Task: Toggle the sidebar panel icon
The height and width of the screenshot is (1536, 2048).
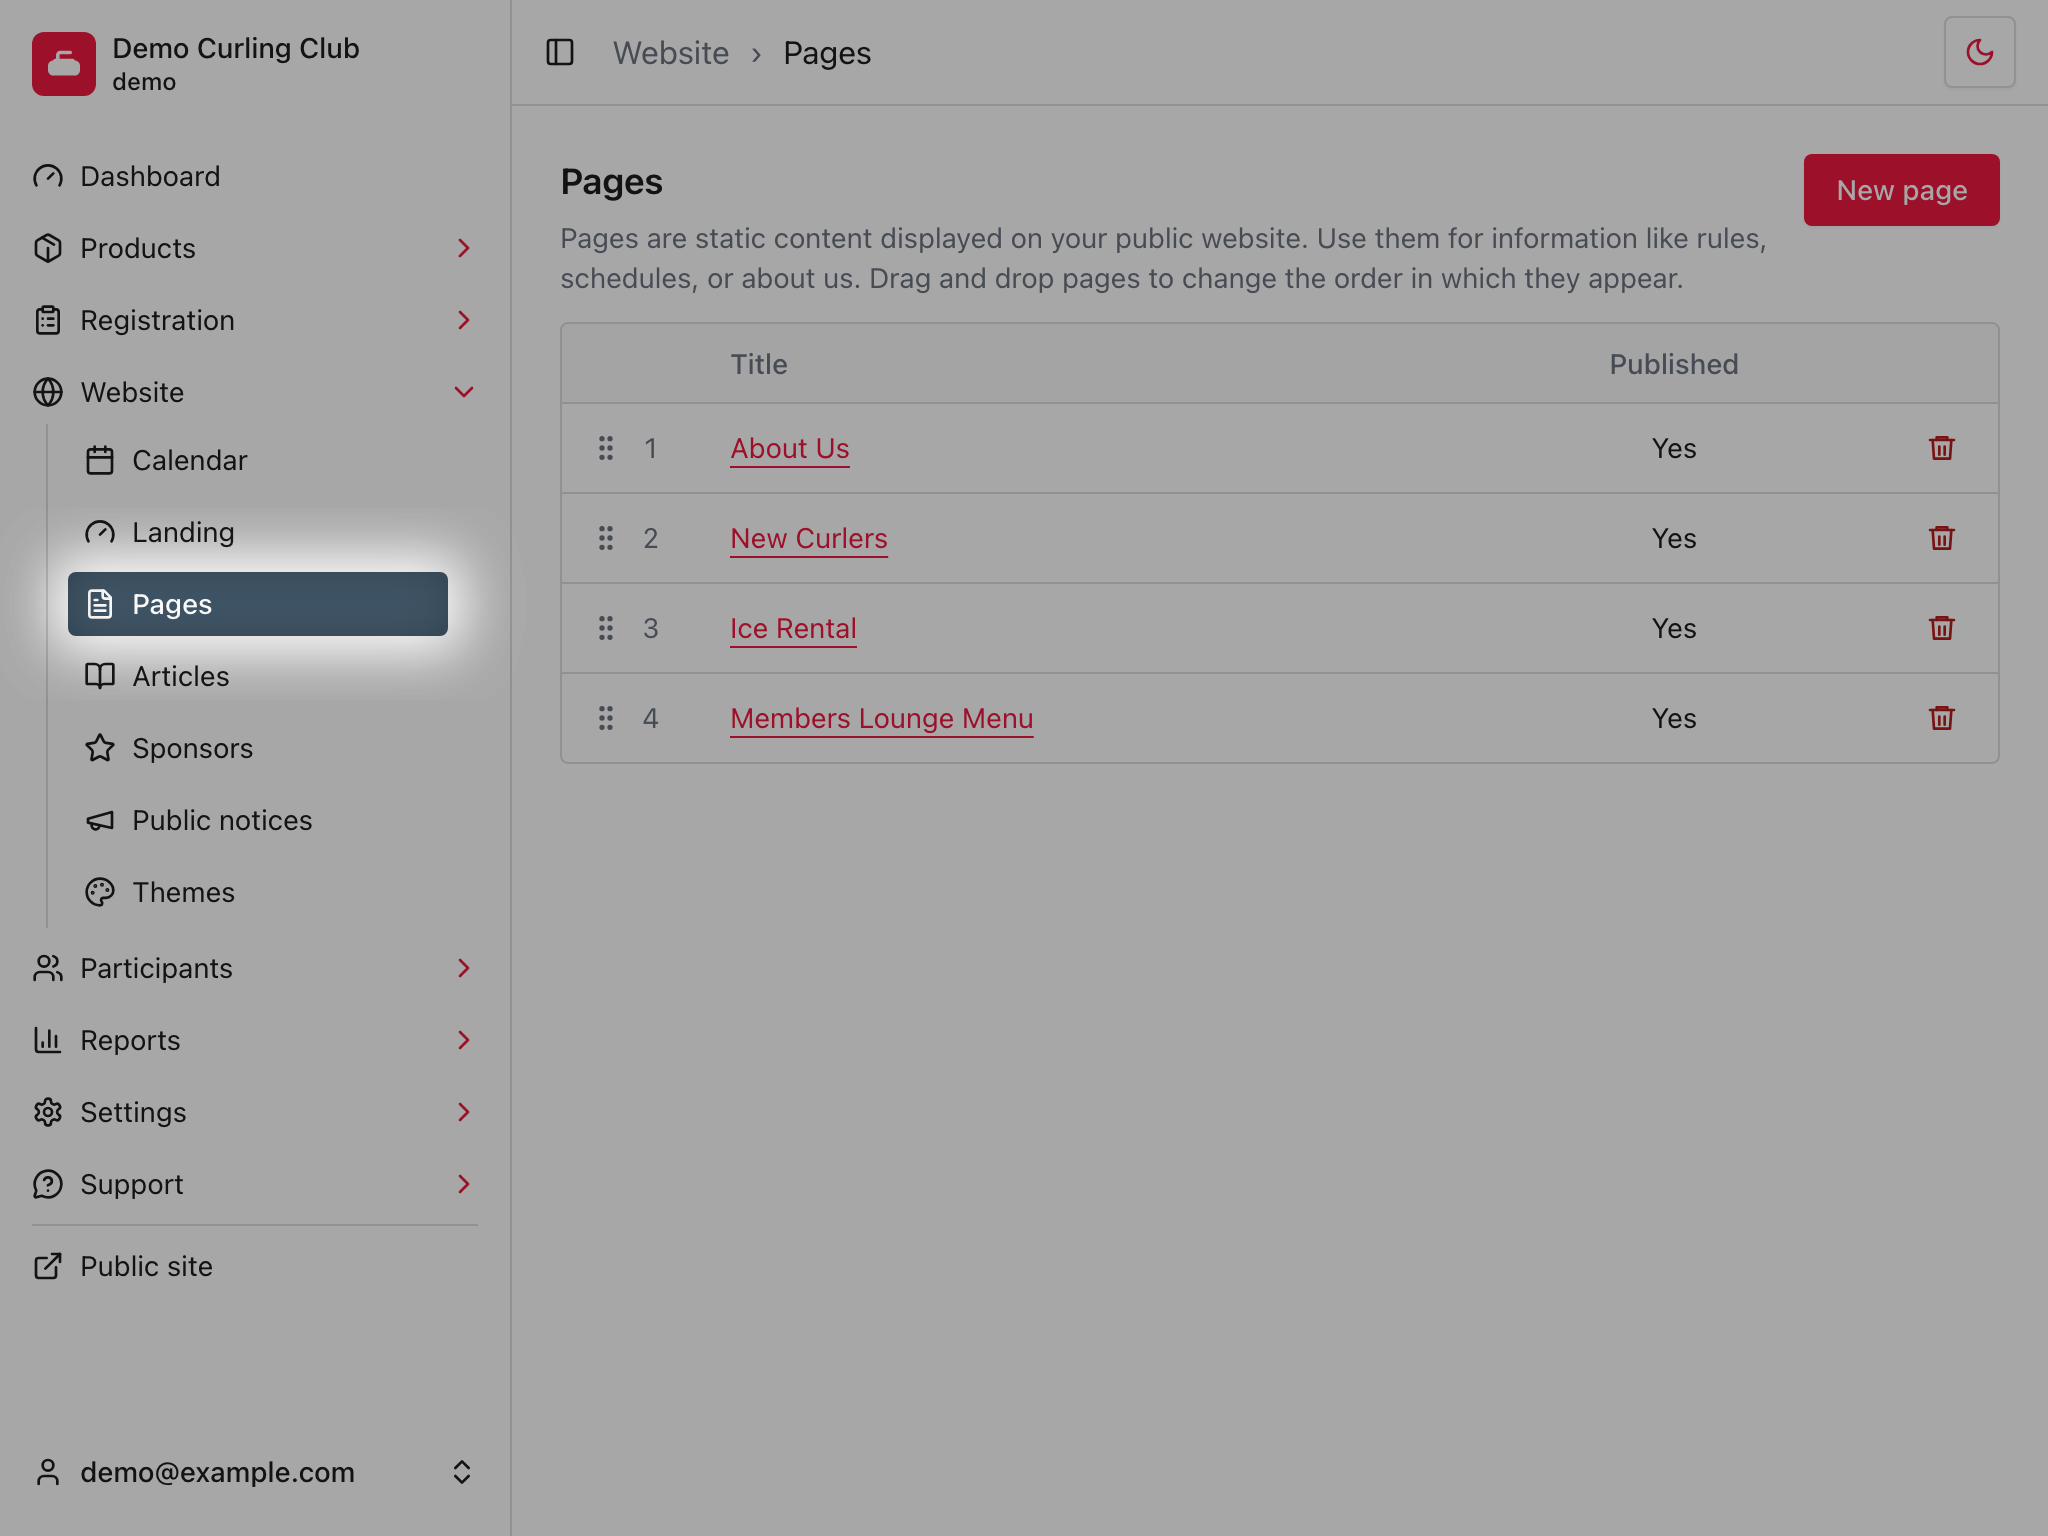Action: pos(560,52)
